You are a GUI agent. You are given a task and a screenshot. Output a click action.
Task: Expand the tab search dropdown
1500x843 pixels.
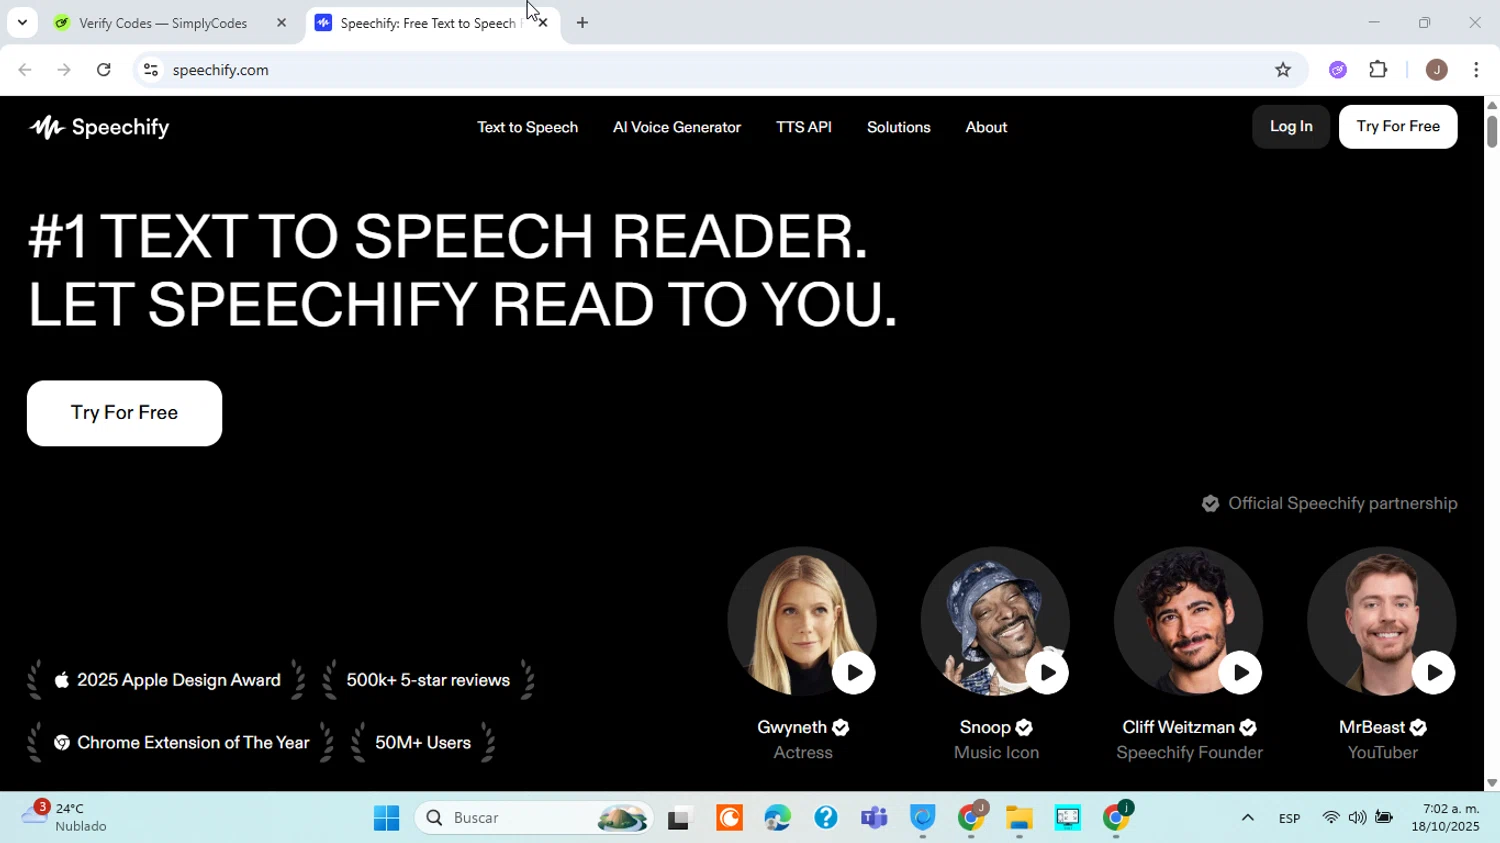(22, 22)
